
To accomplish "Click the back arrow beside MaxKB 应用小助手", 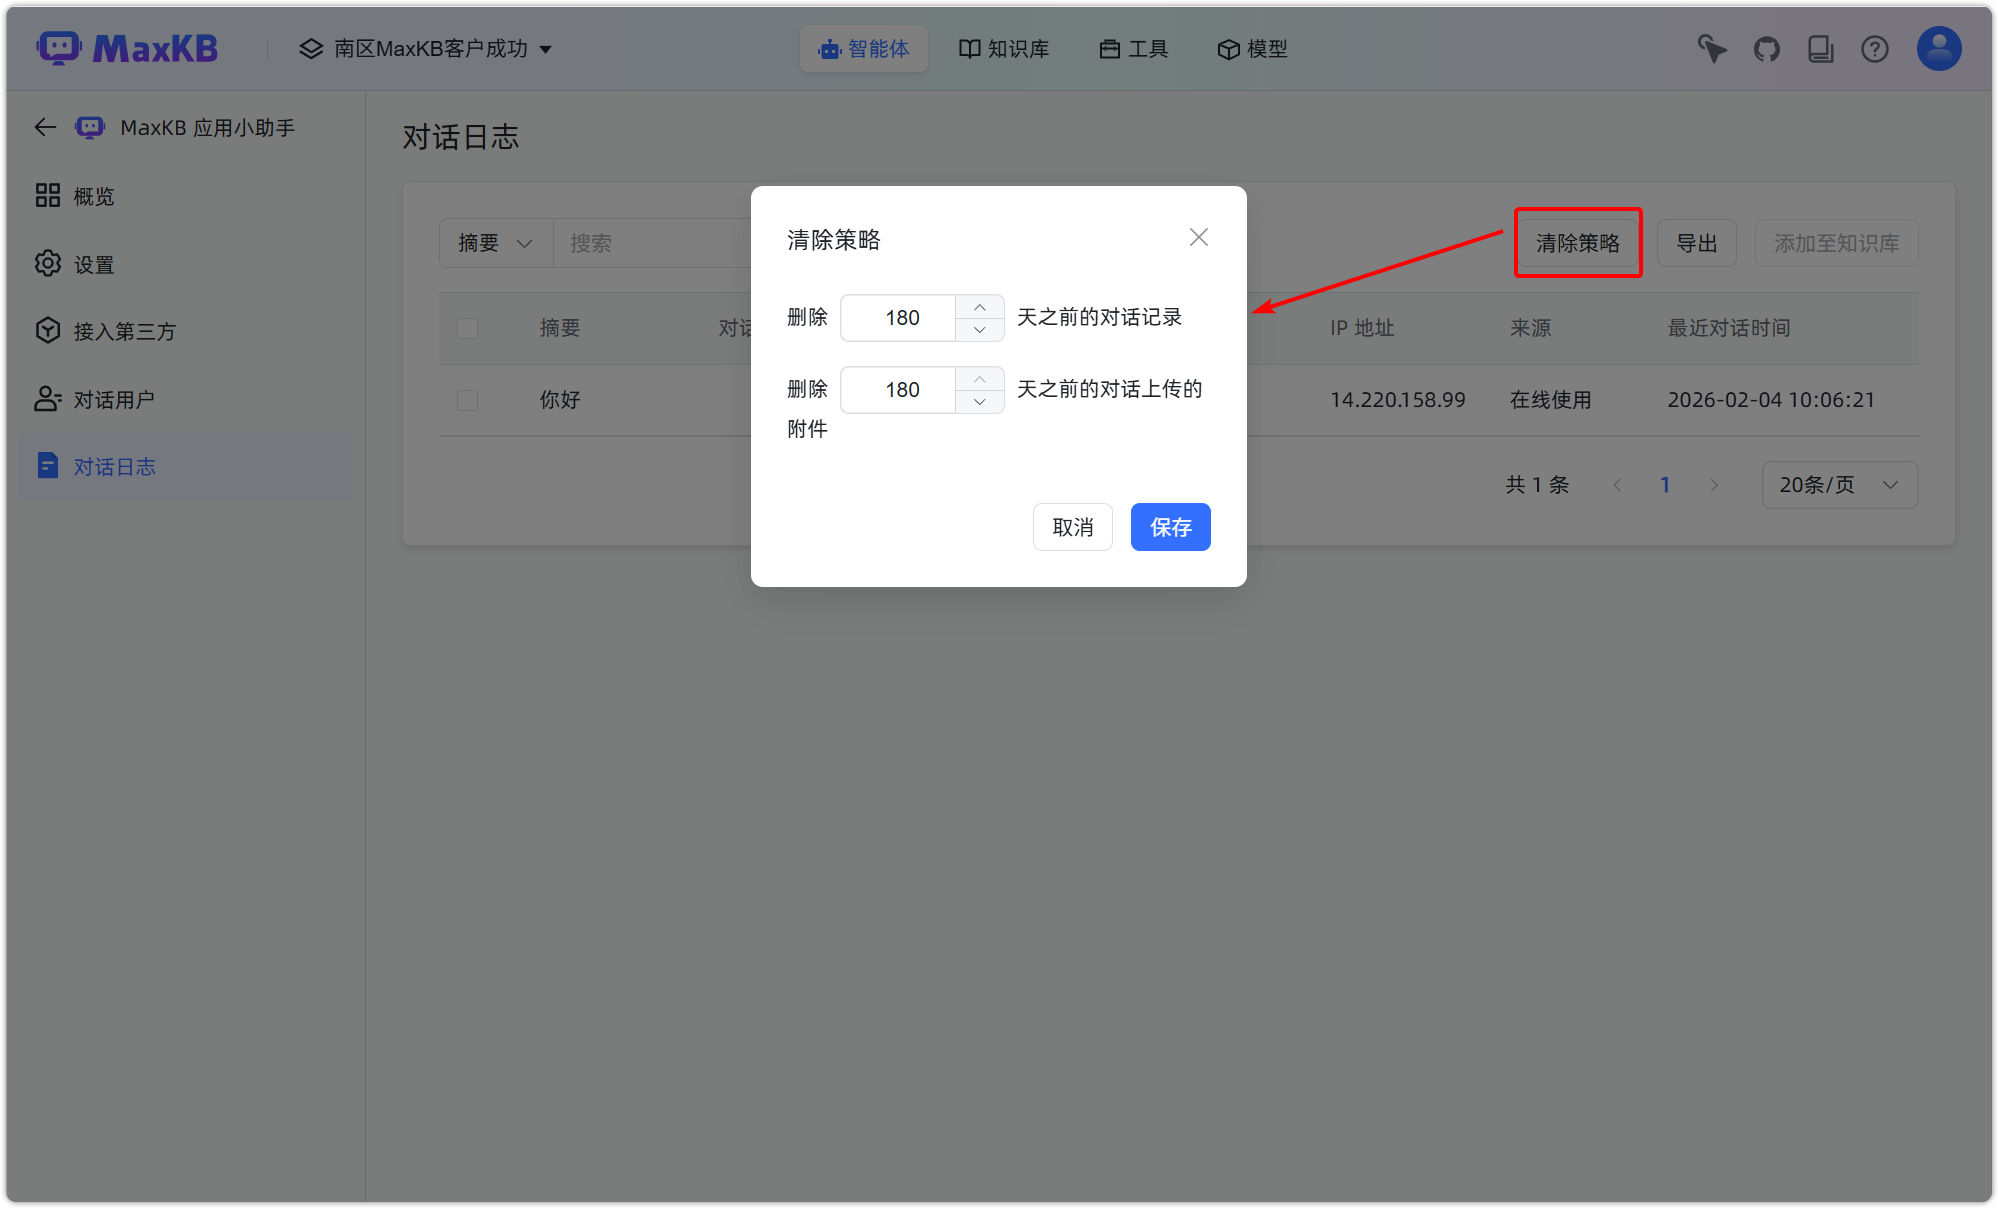I will (45, 127).
